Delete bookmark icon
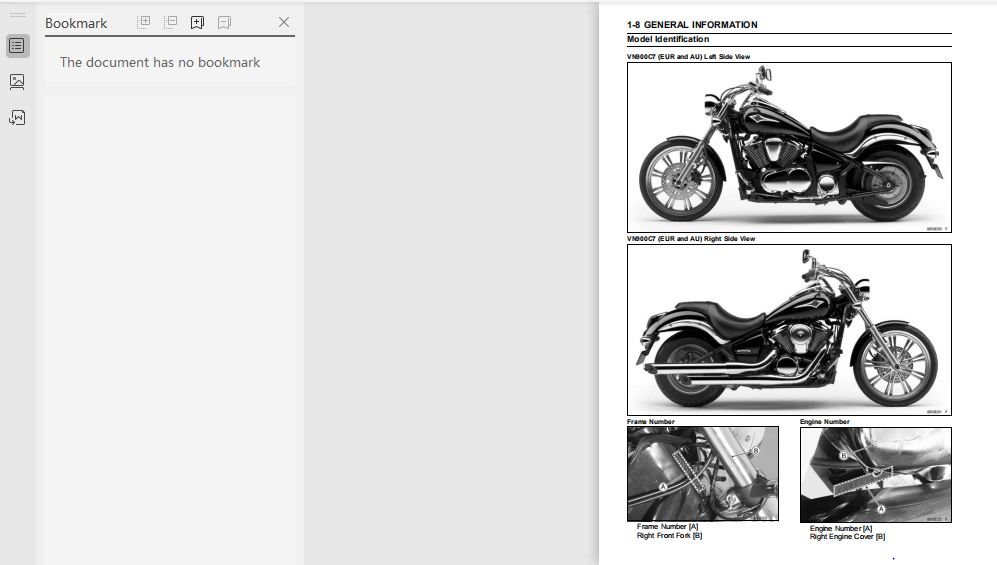 tap(224, 22)
